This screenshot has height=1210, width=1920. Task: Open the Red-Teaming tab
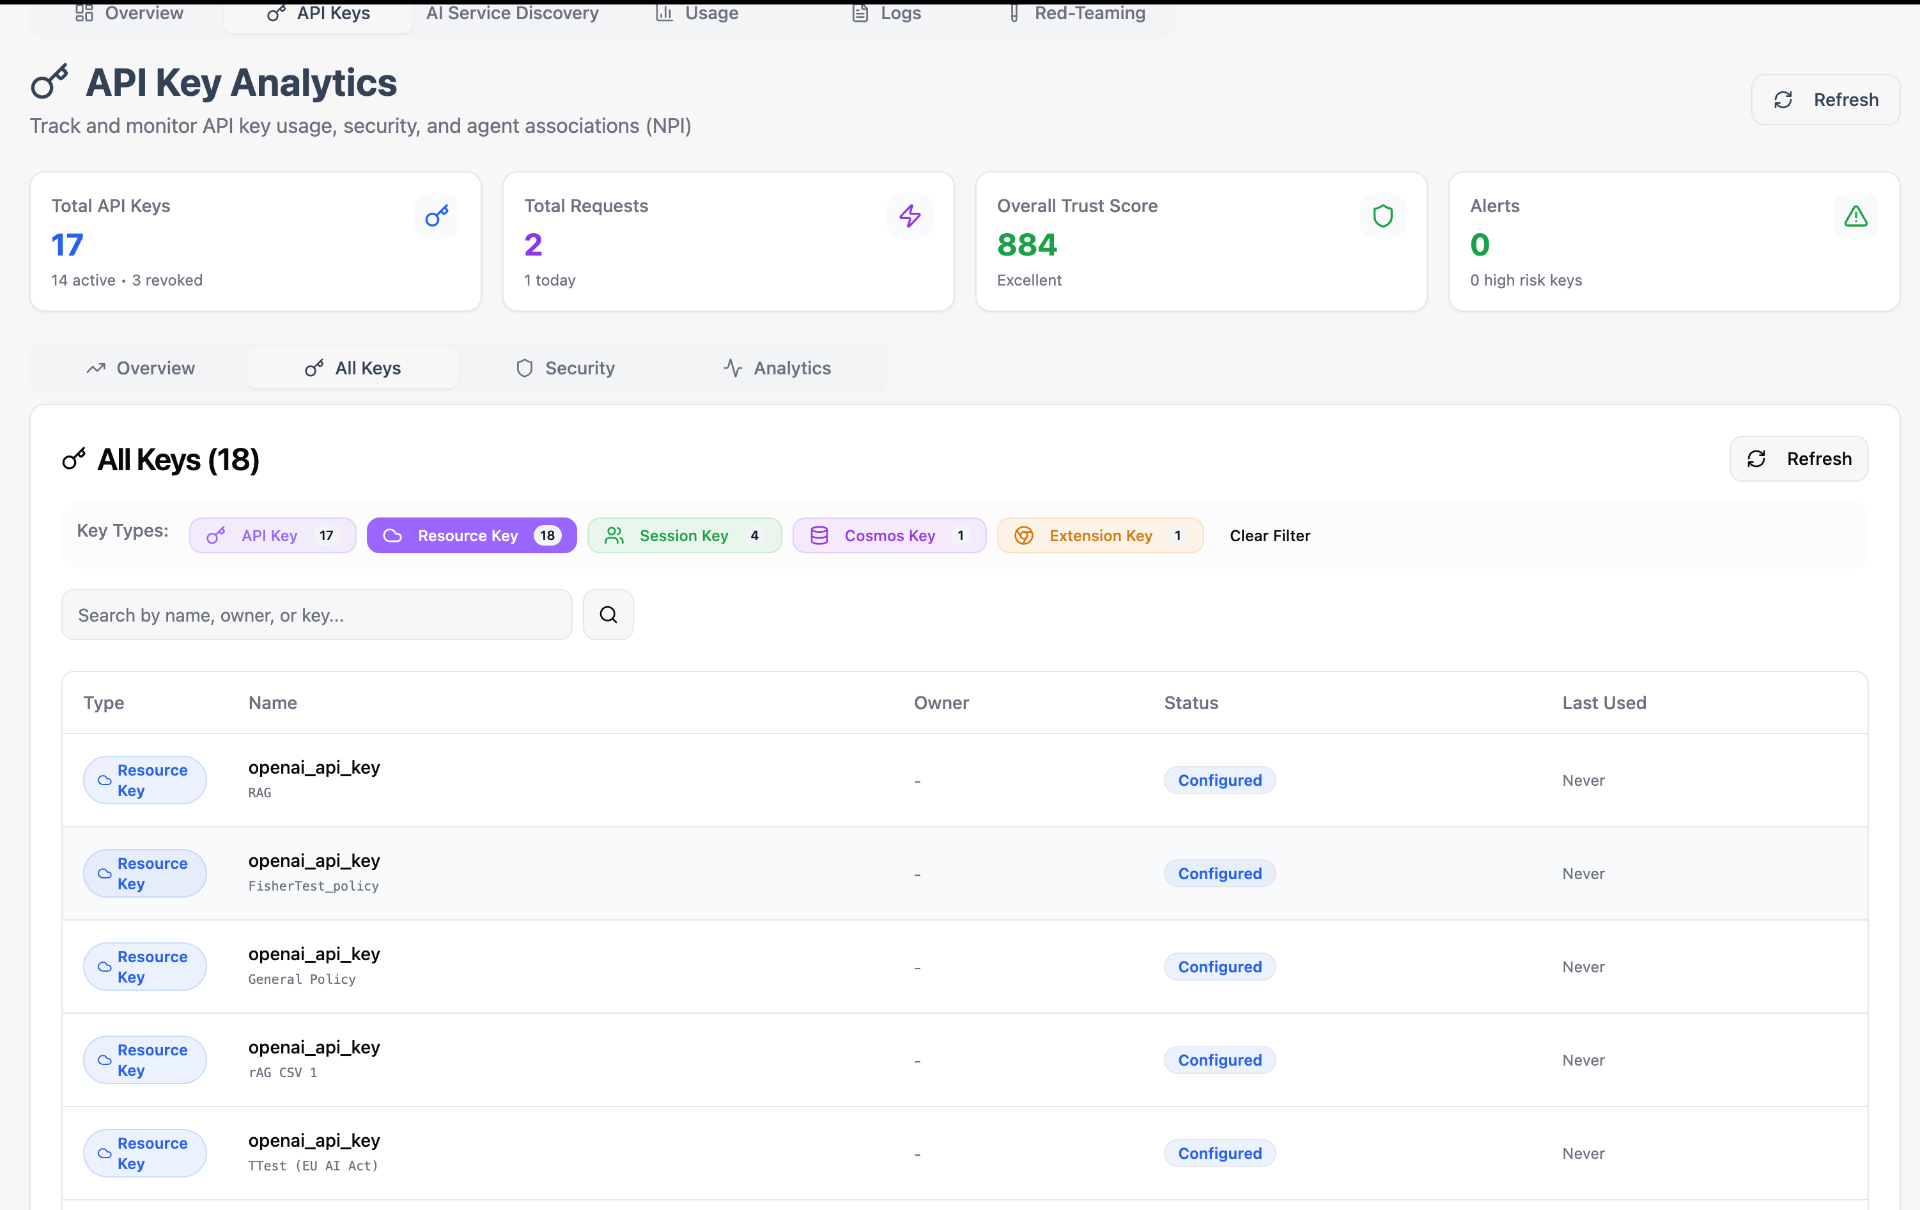point(1075,14)
